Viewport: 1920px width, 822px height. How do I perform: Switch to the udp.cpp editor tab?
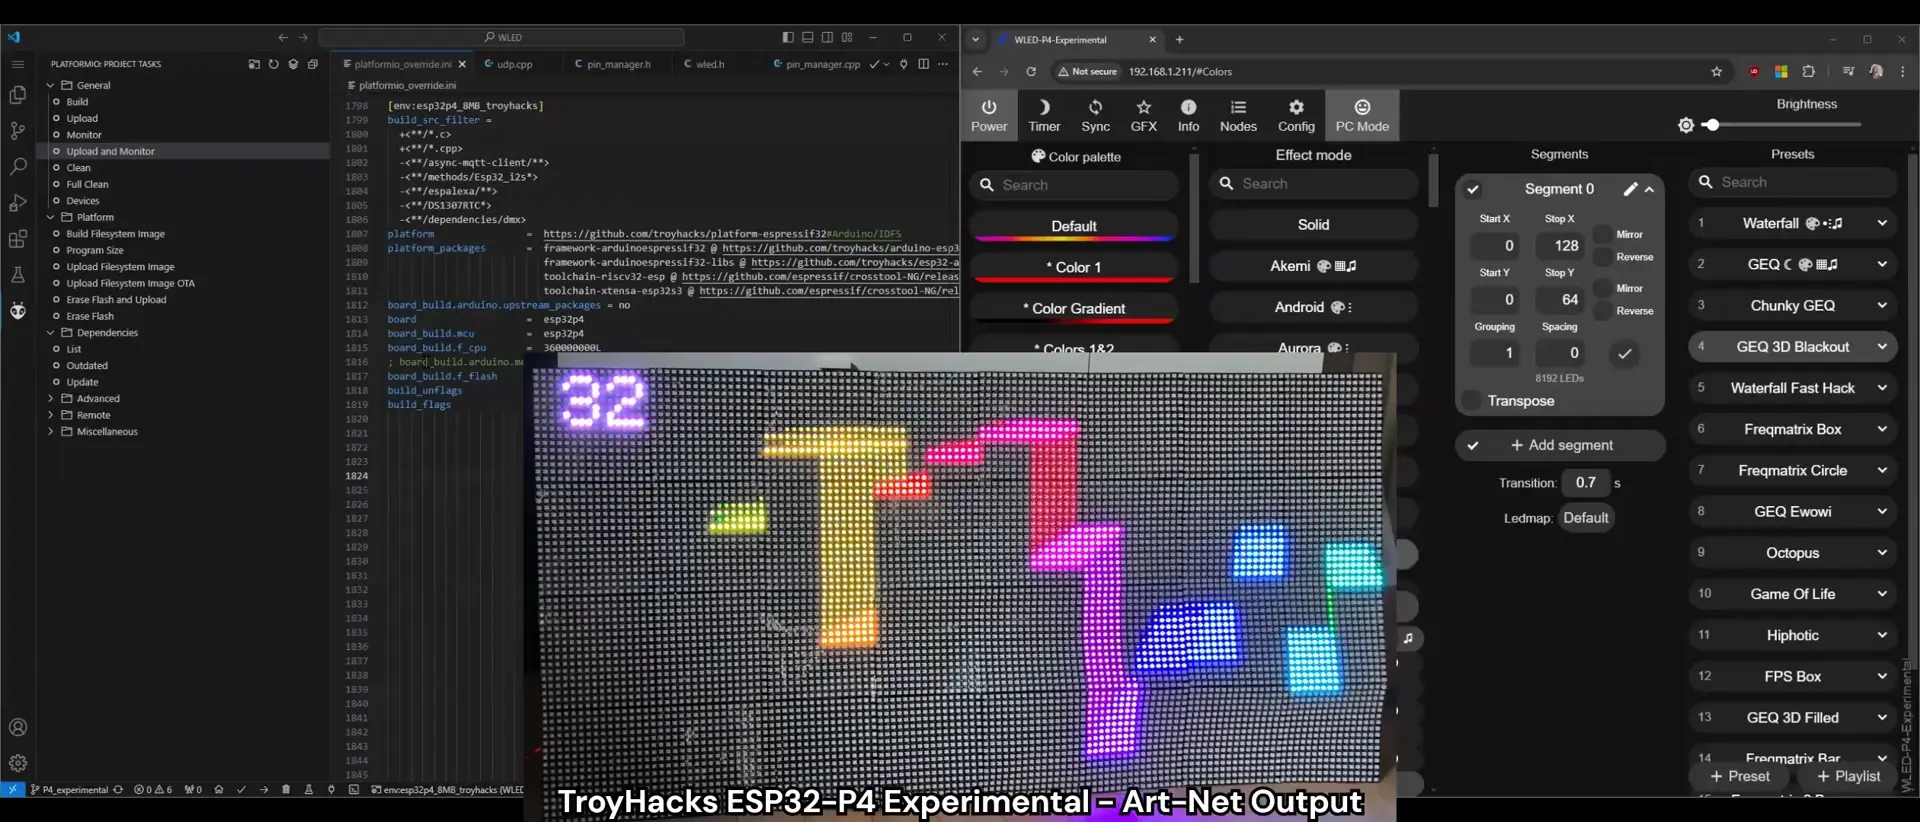click(x=514, y=64)
